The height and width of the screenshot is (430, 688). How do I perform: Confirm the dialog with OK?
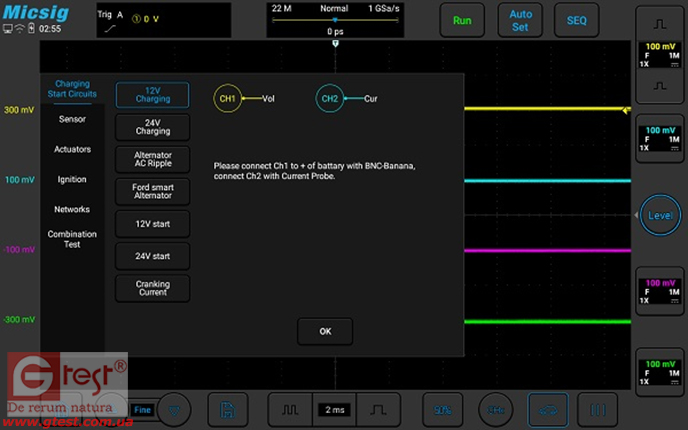pos(325,331)
